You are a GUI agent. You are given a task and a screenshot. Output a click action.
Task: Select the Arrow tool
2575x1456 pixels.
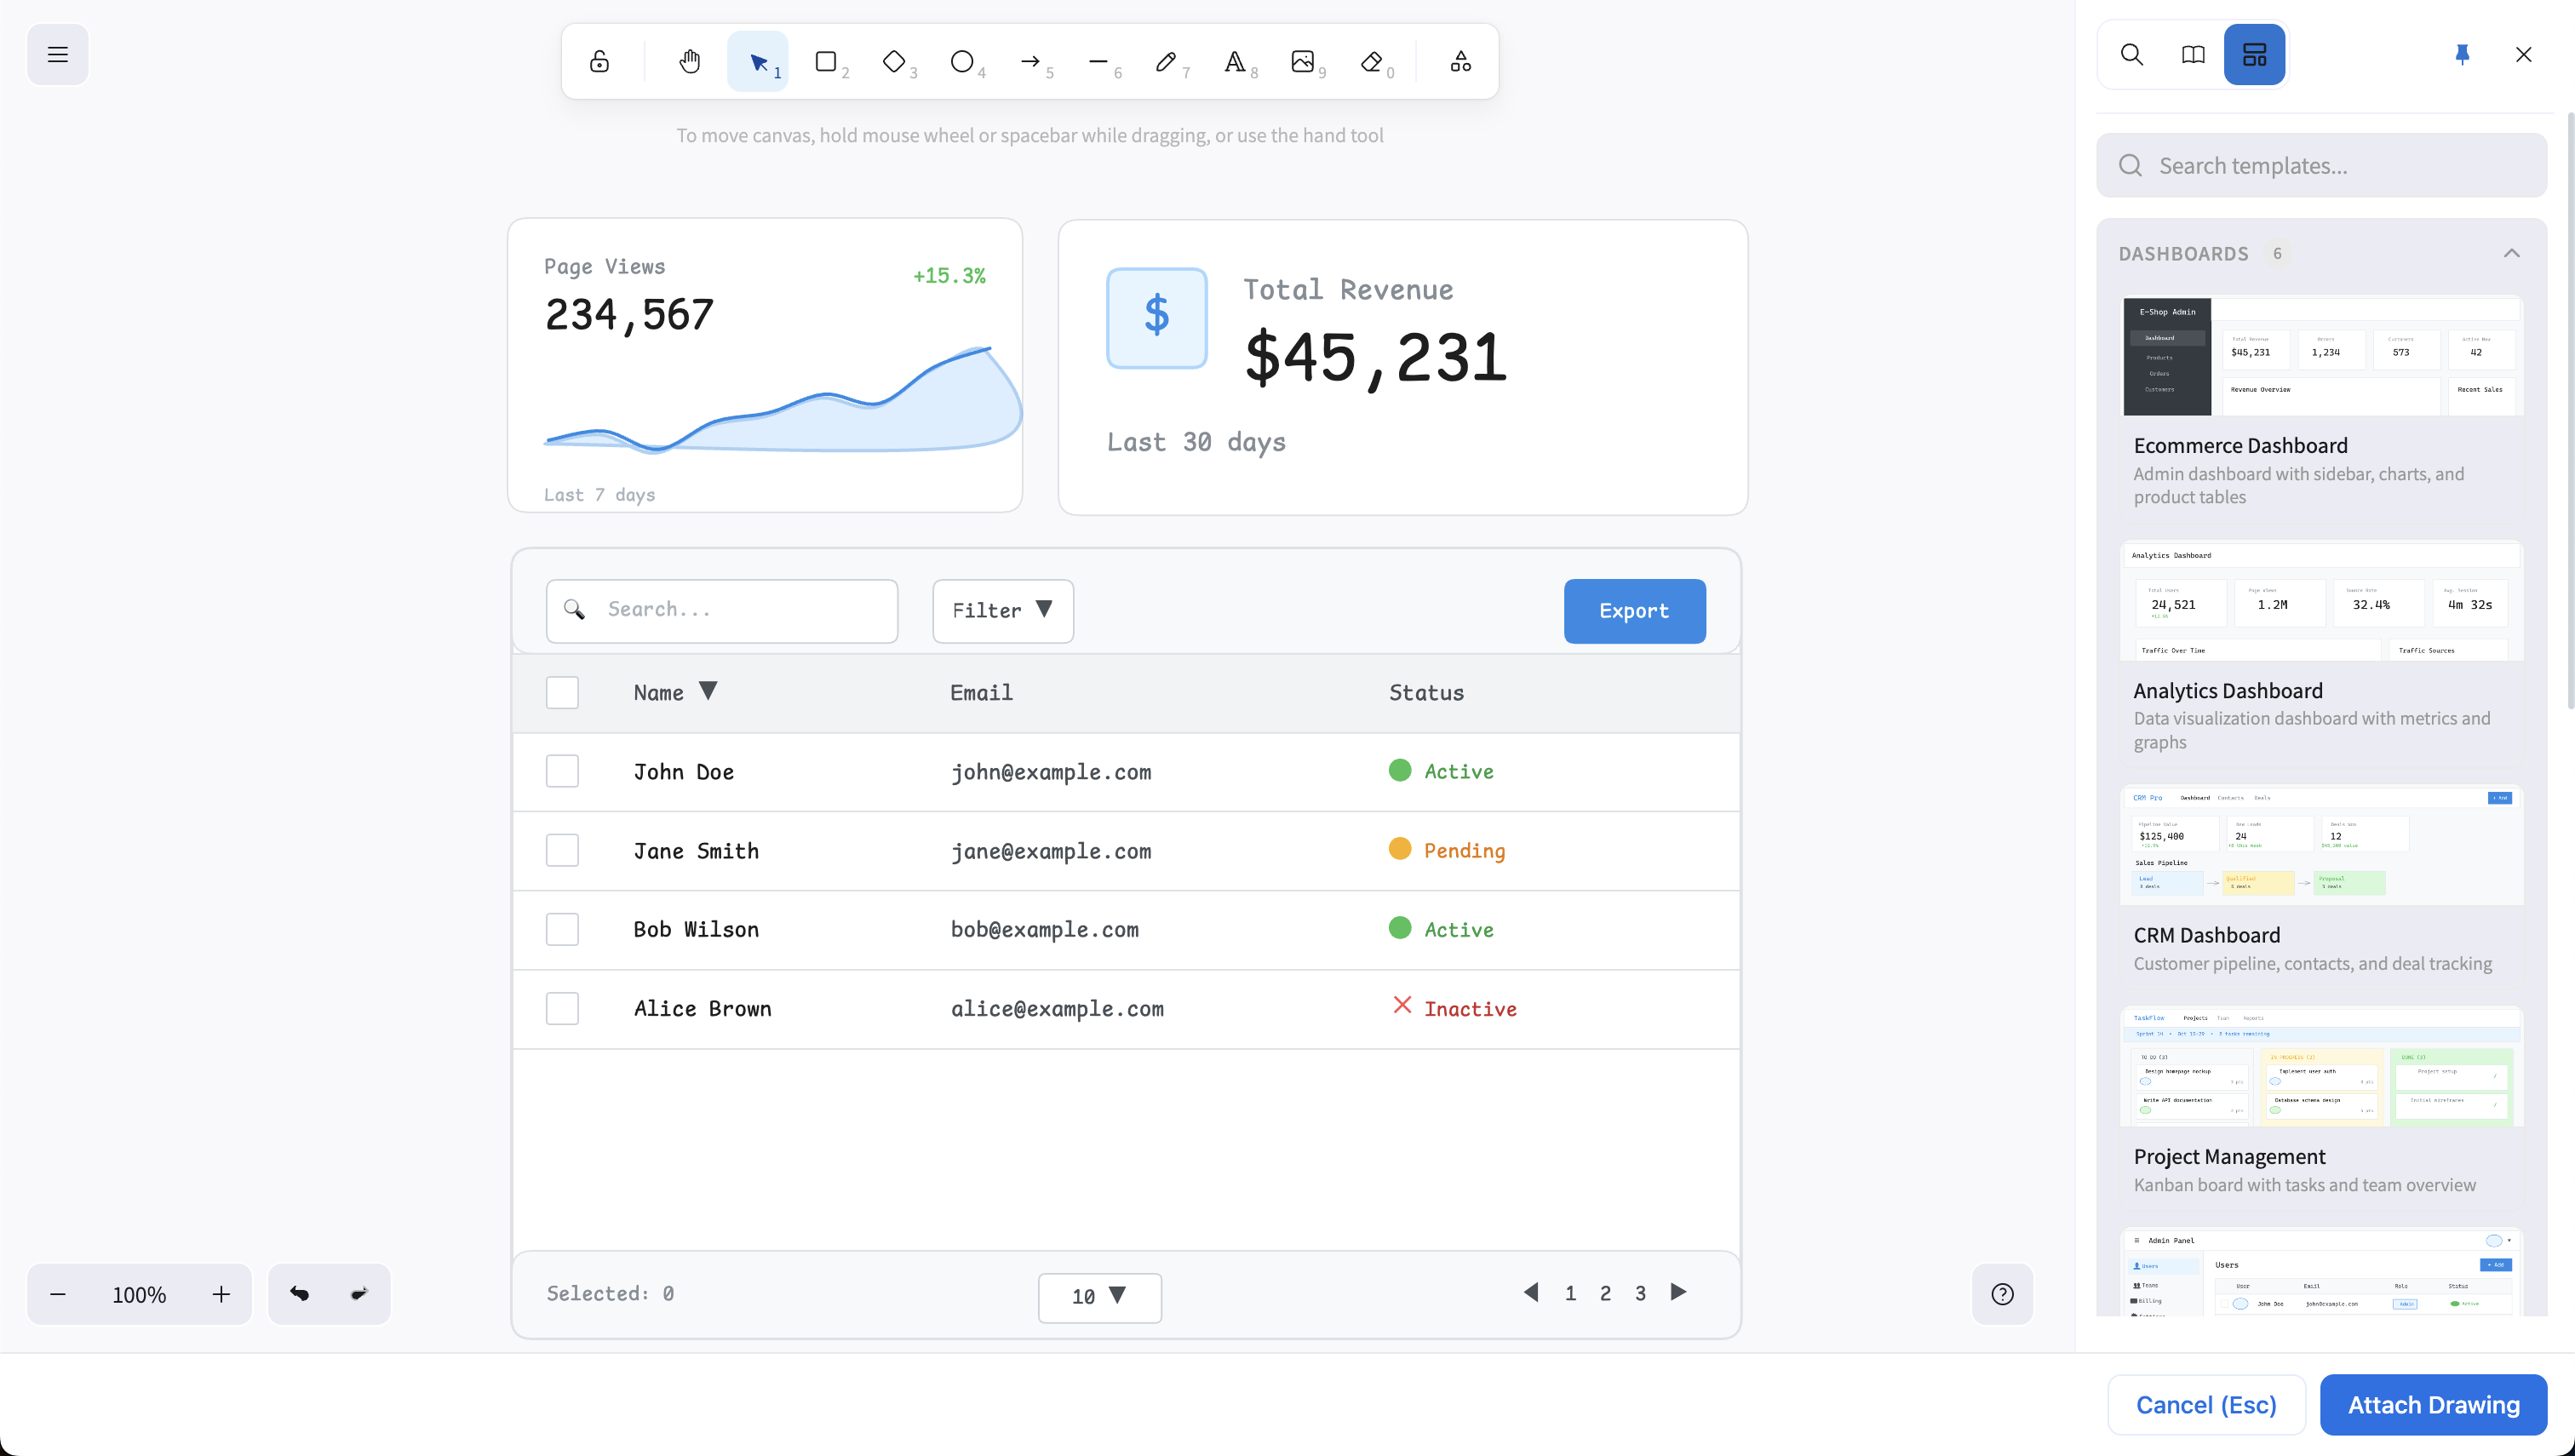tap(1030, 62)
